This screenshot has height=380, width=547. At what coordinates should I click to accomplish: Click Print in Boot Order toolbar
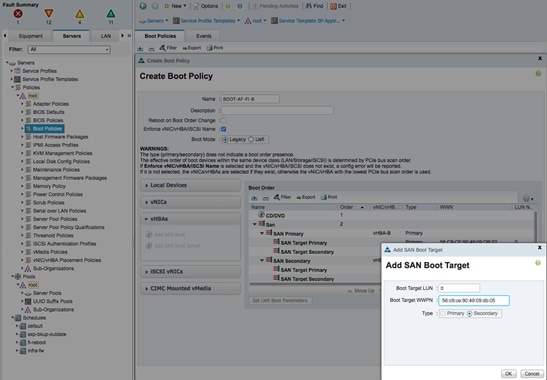pyautogui.click(x=329, y=198)
